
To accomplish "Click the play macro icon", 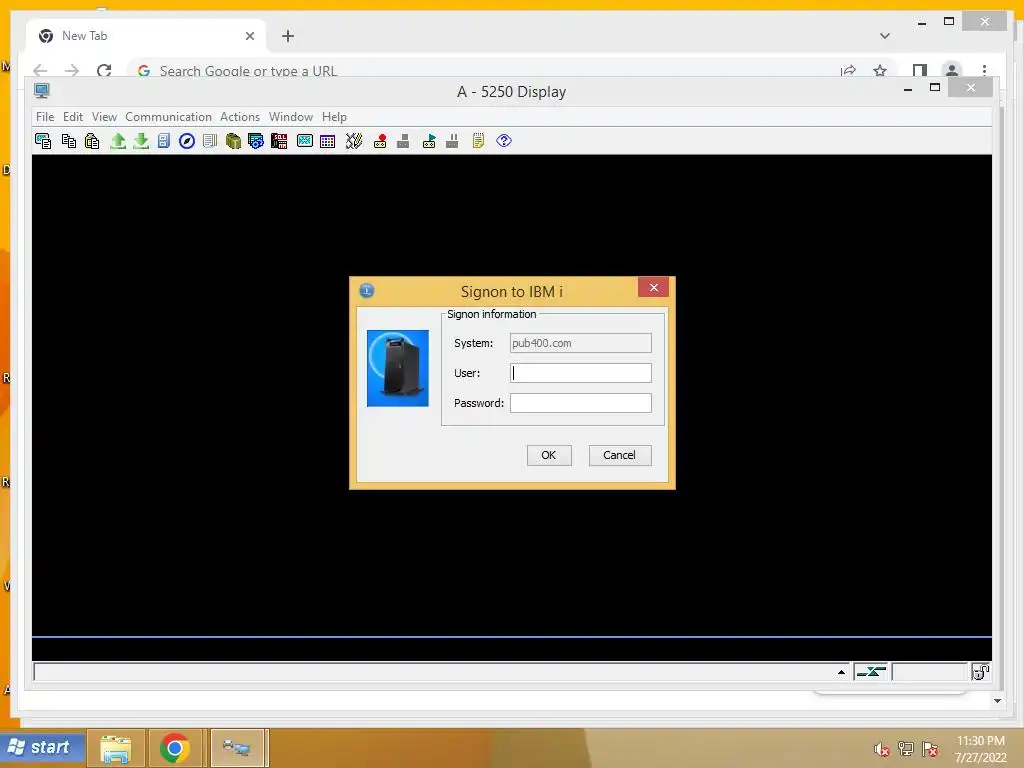I will click(x=429, y=141).
